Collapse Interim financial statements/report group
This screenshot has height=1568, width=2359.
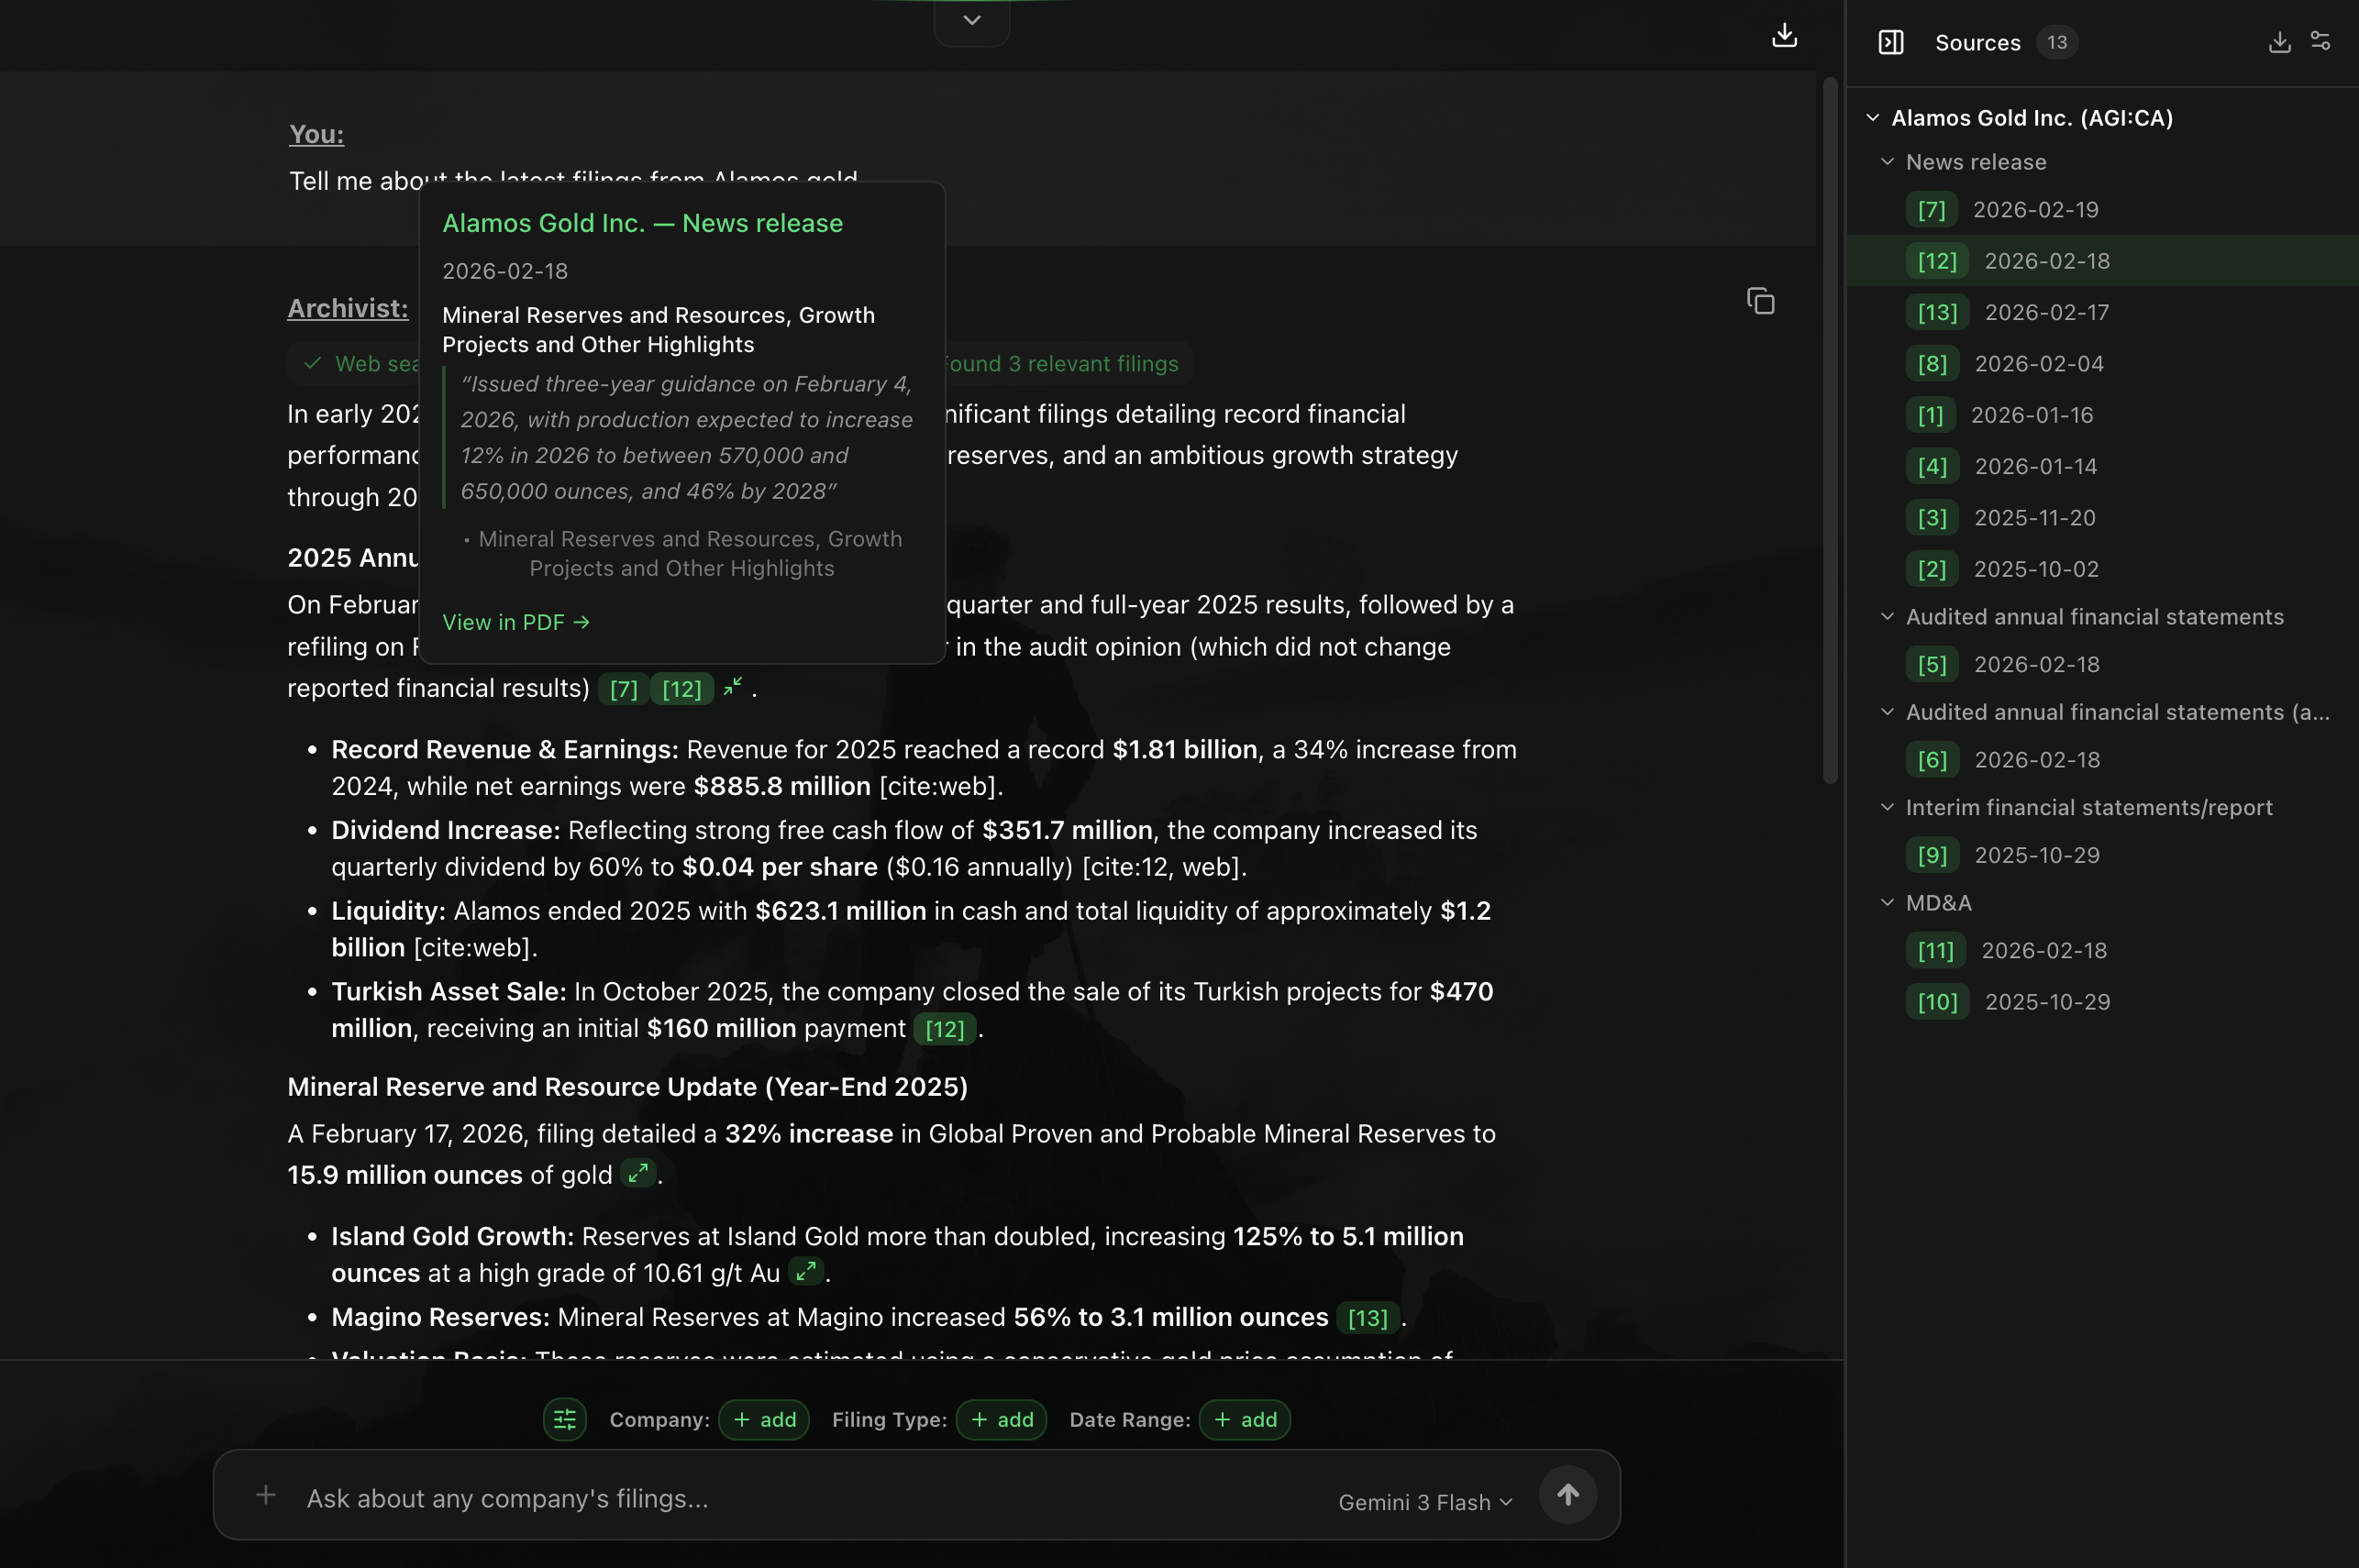click(1887, 807)
